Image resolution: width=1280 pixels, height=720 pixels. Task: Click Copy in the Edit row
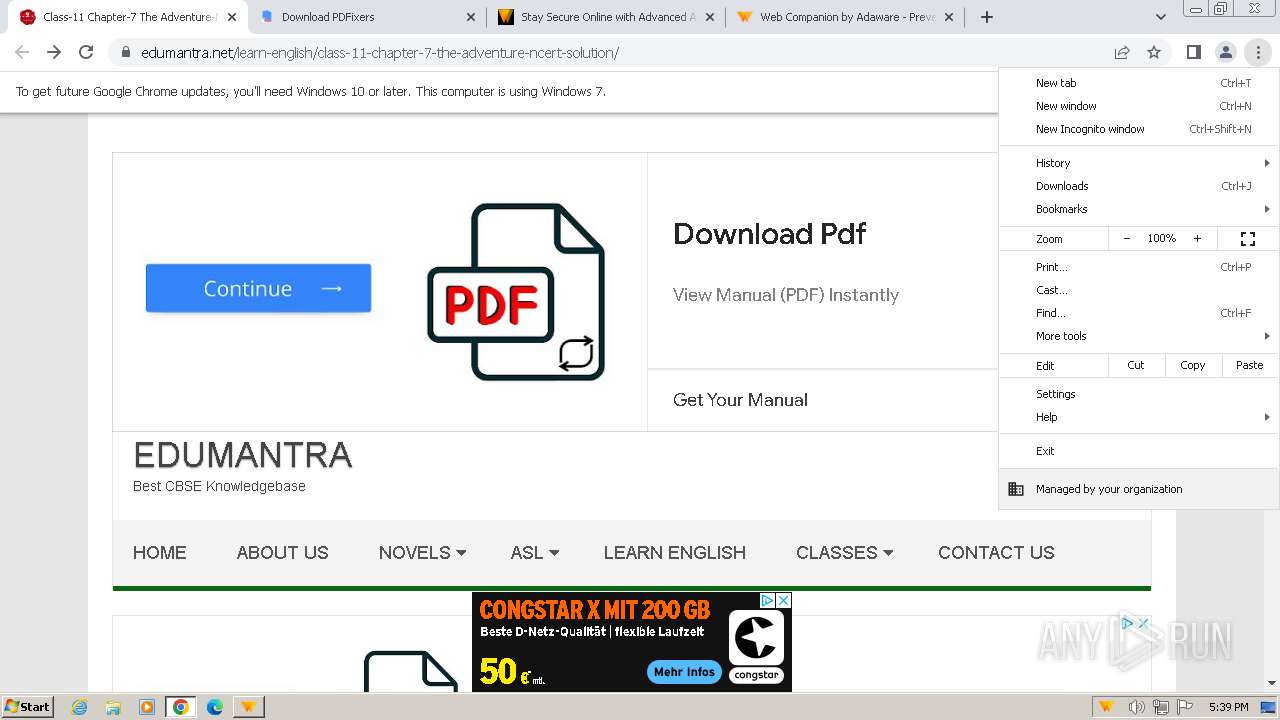click(x=1193, y=365)
